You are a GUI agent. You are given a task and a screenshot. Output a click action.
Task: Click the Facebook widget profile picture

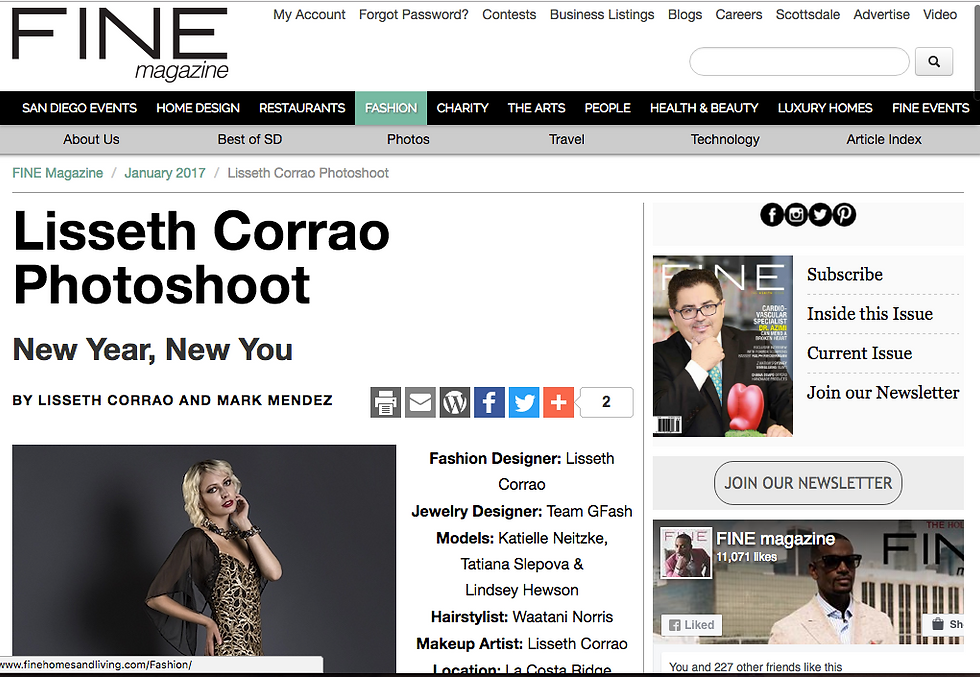pyautogui.click(x=686, y=553)
